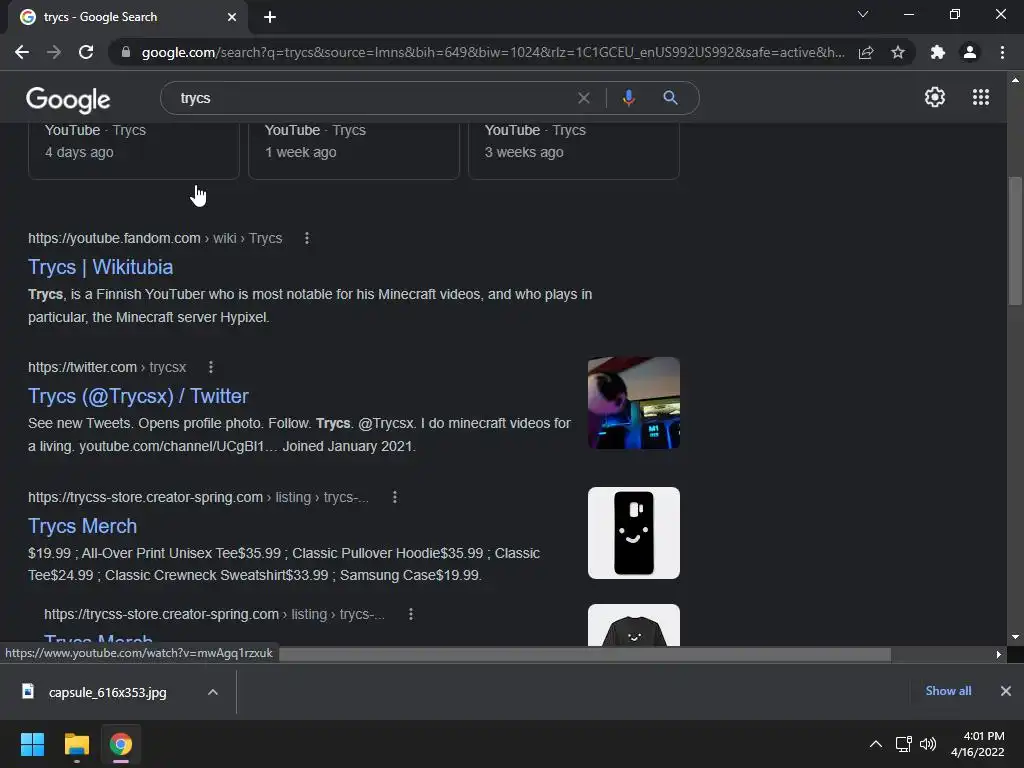This screenshot has width=1024, height=768.
Task: Open more options for second creator-spring result
Action: pyautogui.click(x=411, y=614)
